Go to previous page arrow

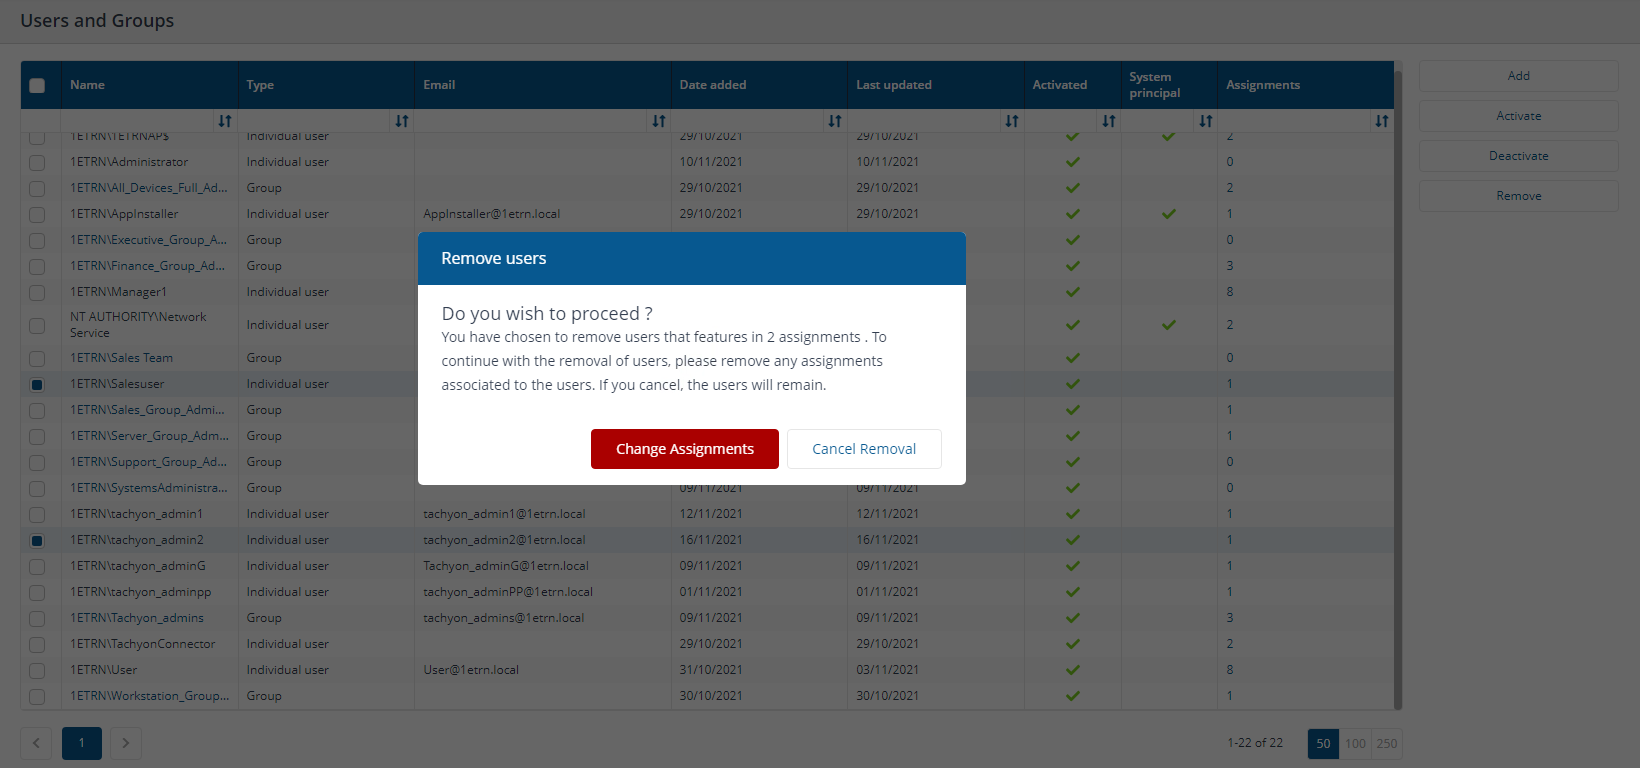pos(37,743)
